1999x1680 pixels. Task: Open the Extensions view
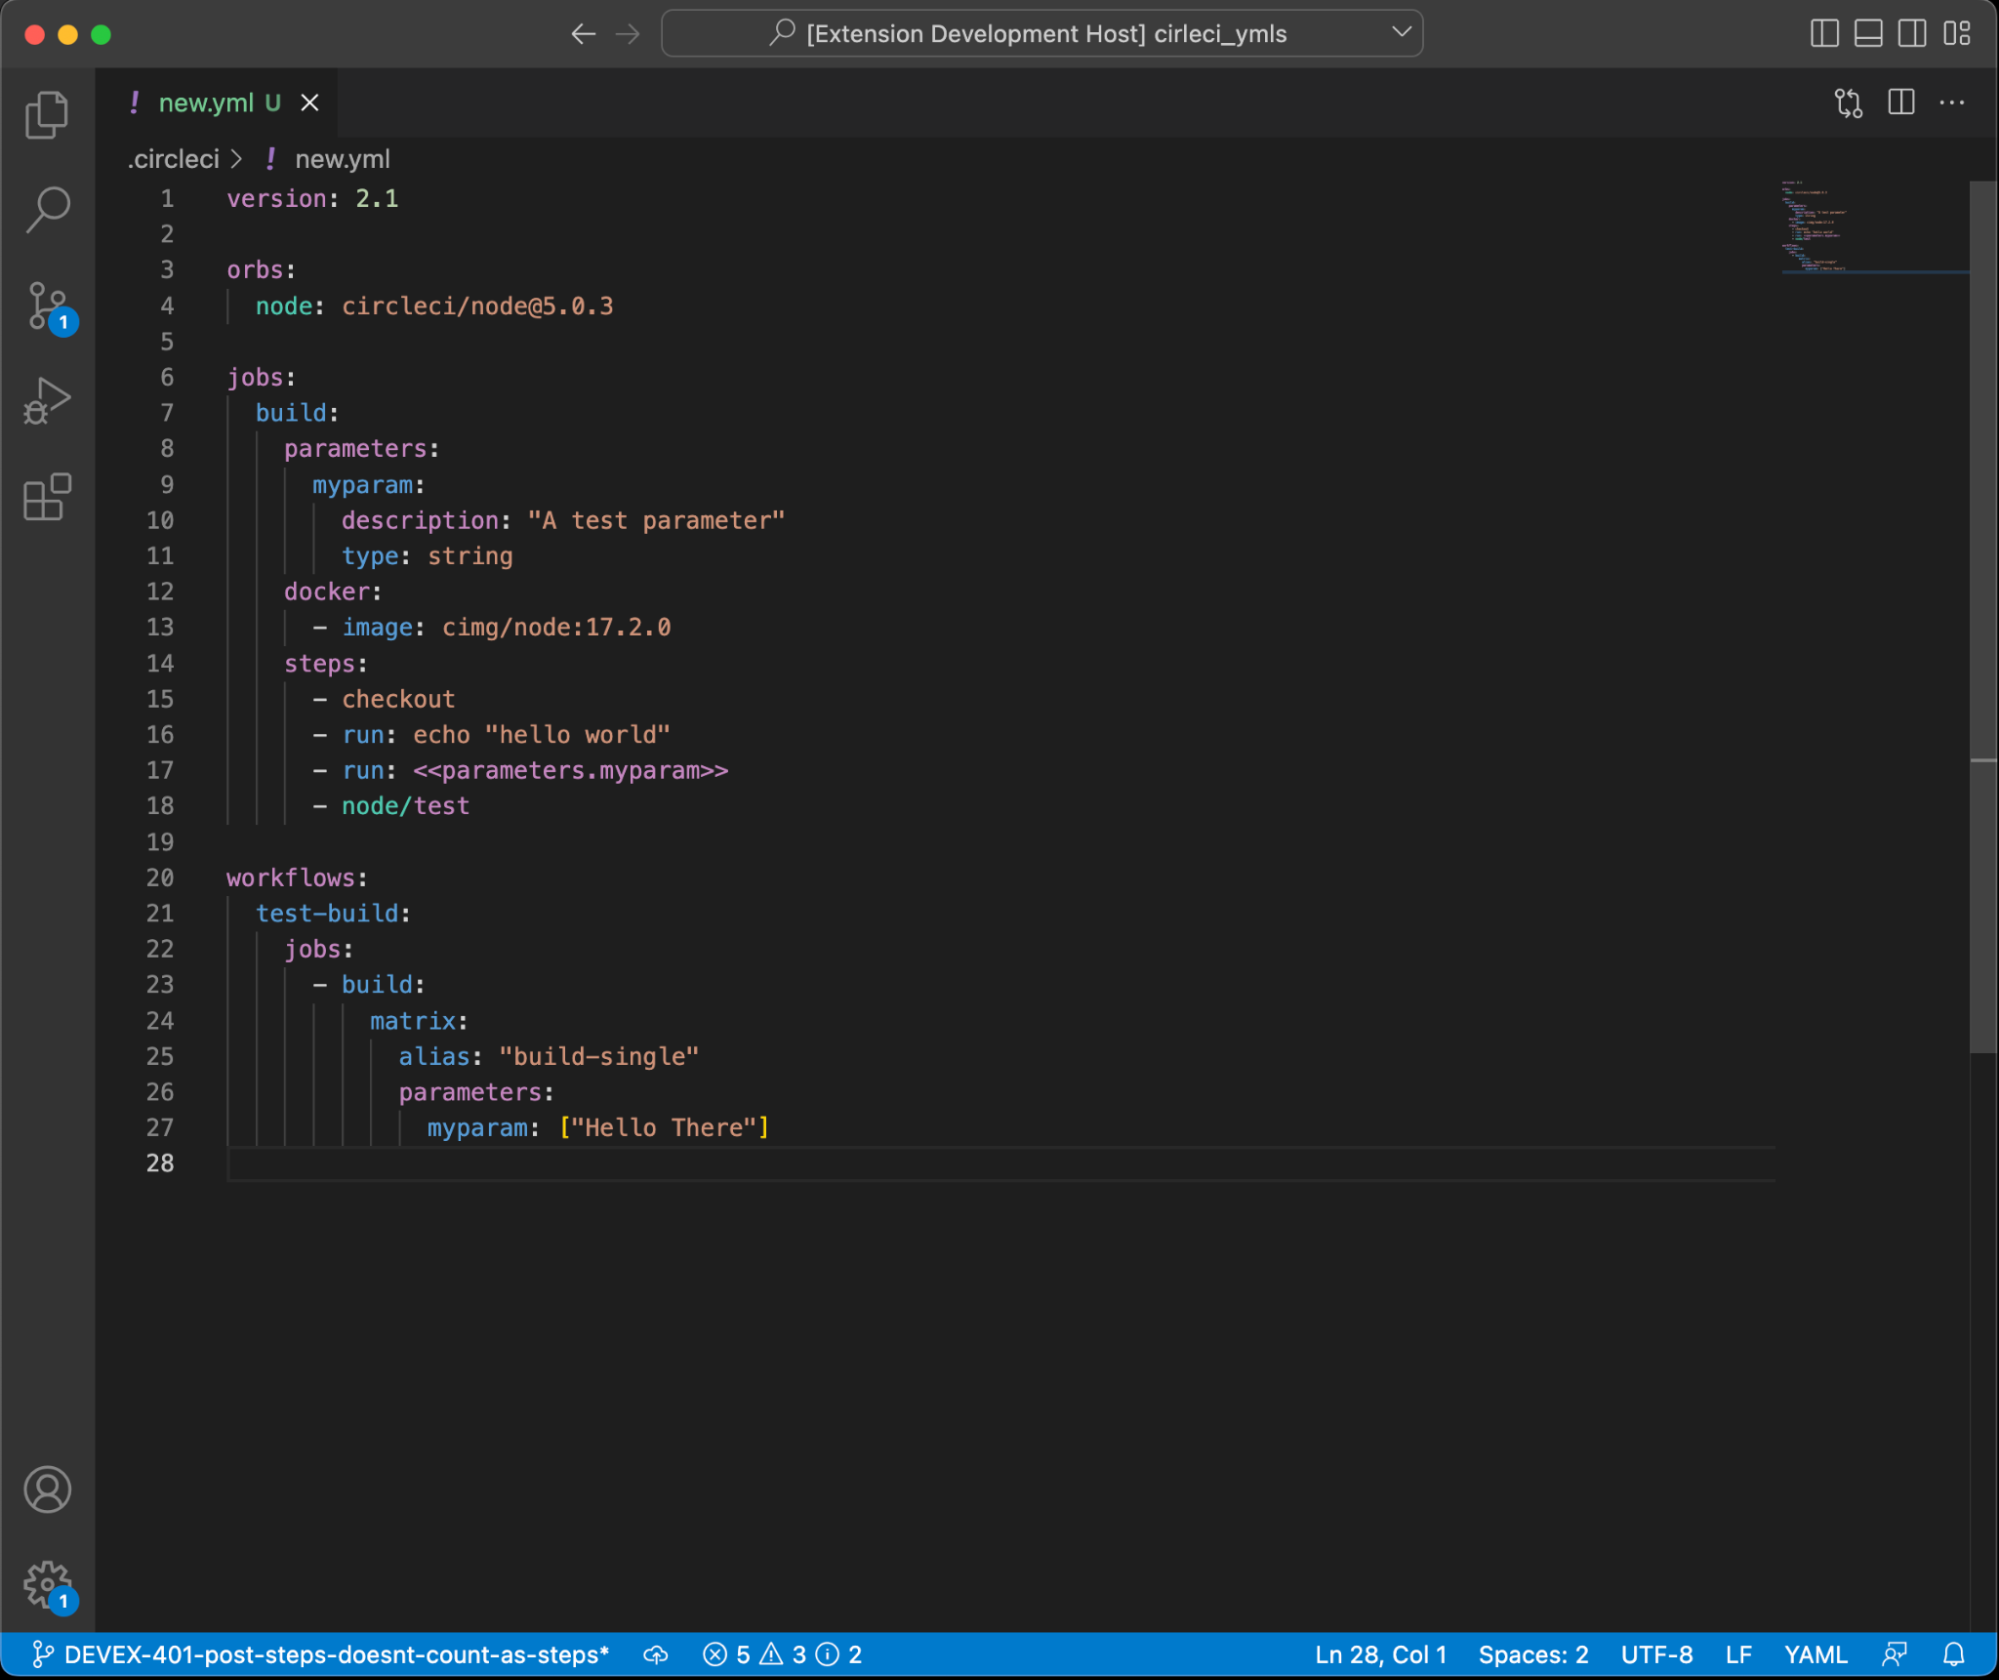click(x=47, y=497)
